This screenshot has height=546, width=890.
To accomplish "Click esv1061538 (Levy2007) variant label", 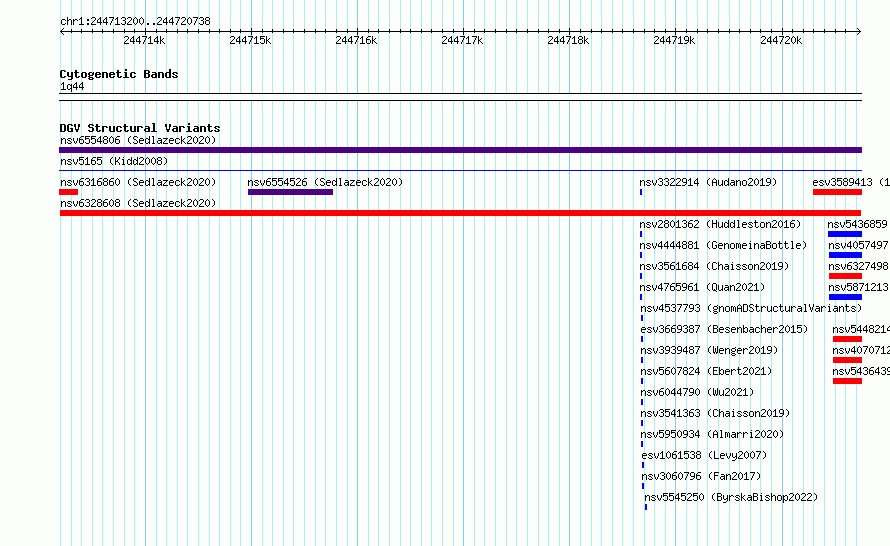I will 704,455.
